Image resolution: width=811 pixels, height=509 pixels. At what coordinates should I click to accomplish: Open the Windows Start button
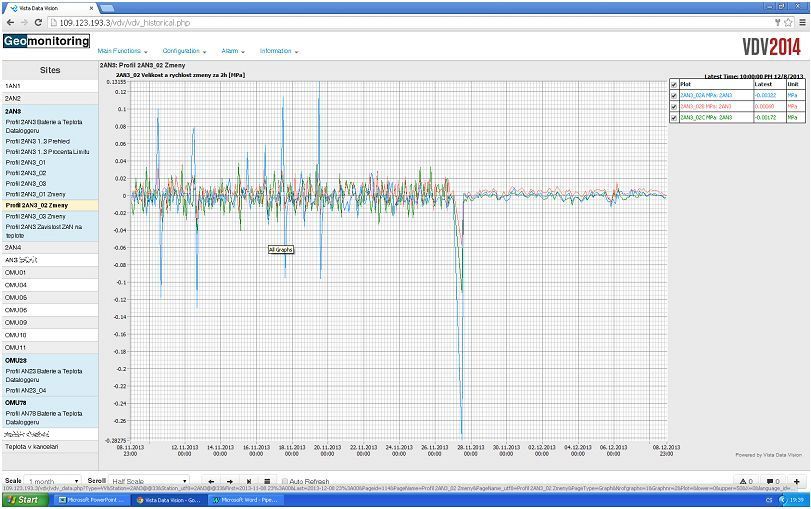25,500
